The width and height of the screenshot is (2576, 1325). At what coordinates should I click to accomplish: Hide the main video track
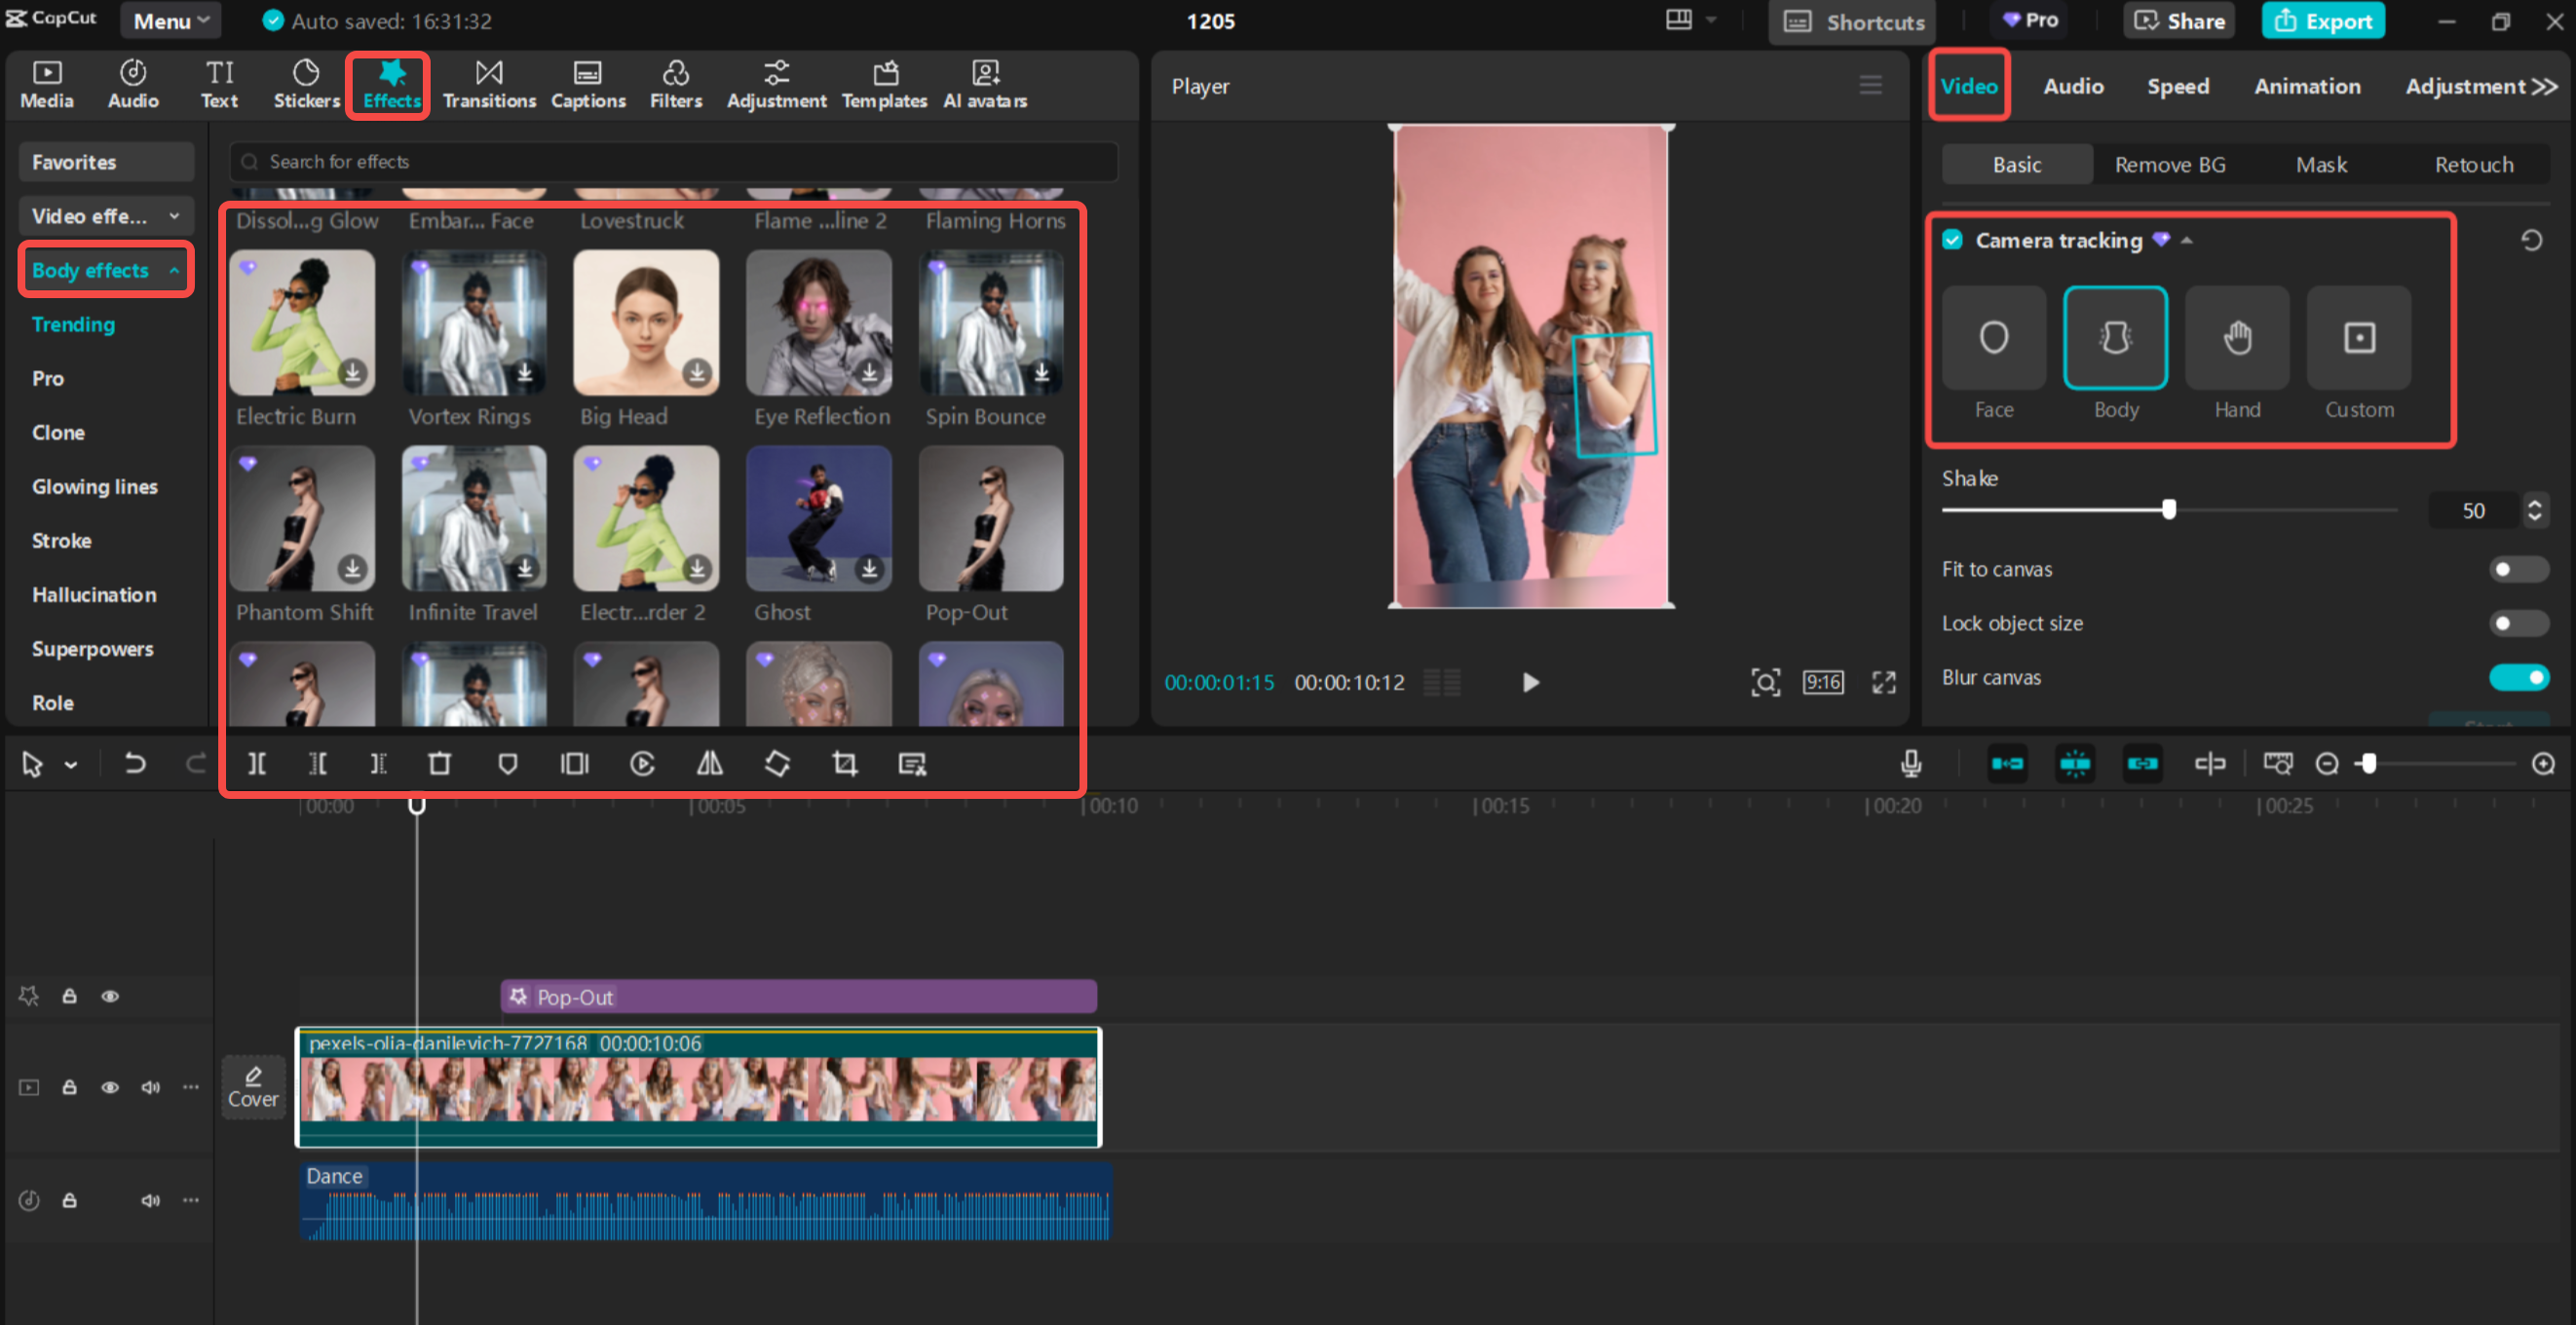click(110, 1087)
